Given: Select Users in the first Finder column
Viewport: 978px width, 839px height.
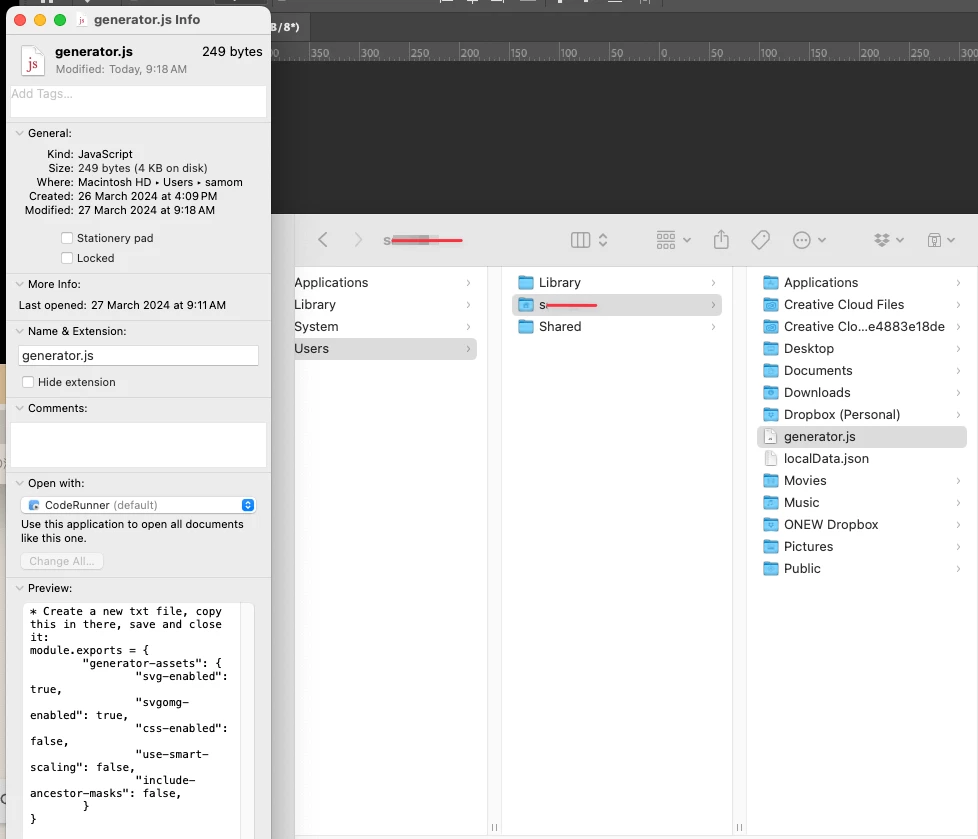Looking at the screenshot, I should coord(385,349).
